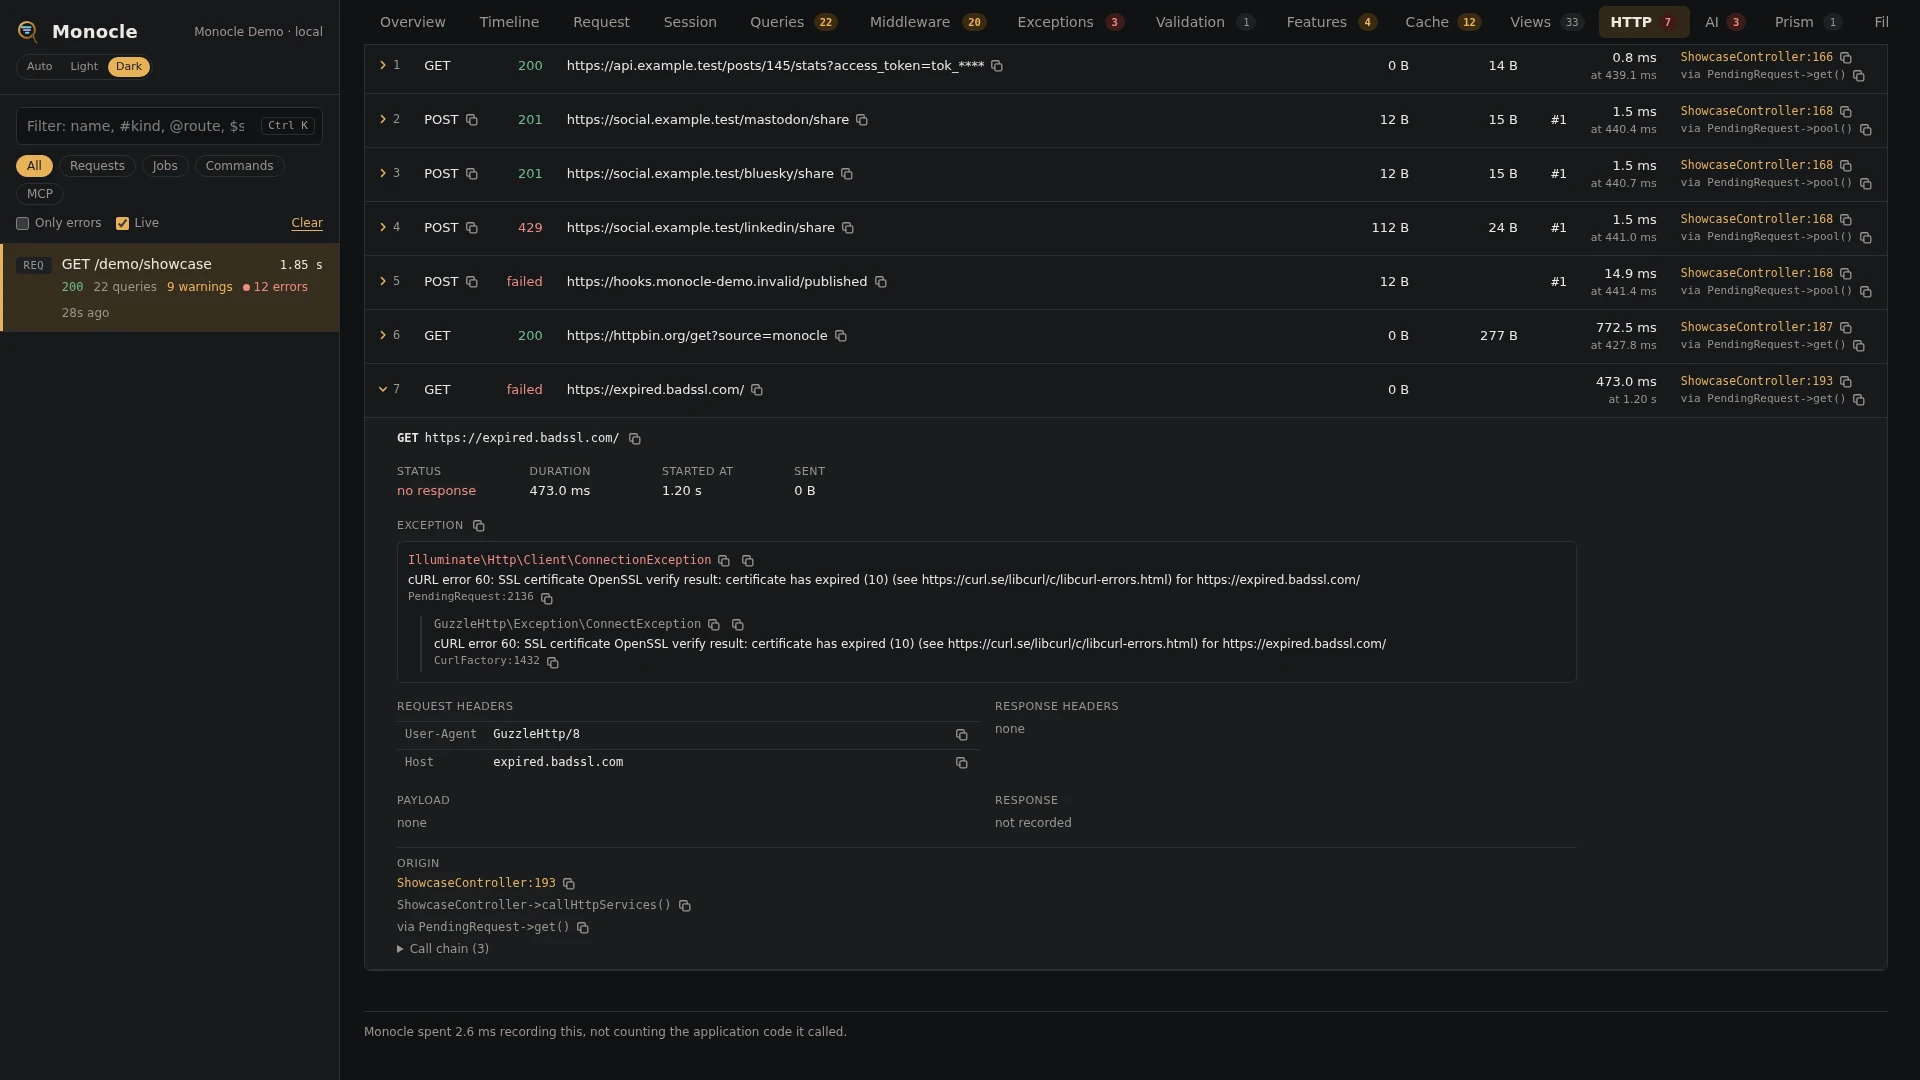The image size is (1920, 1080).
Task: Collapse the expired.badssl.com row 7
Action: pos(383,389)
